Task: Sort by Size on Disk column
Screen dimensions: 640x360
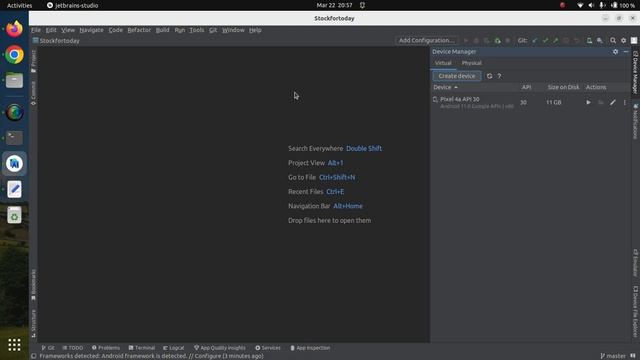Action: pos(563,87)
